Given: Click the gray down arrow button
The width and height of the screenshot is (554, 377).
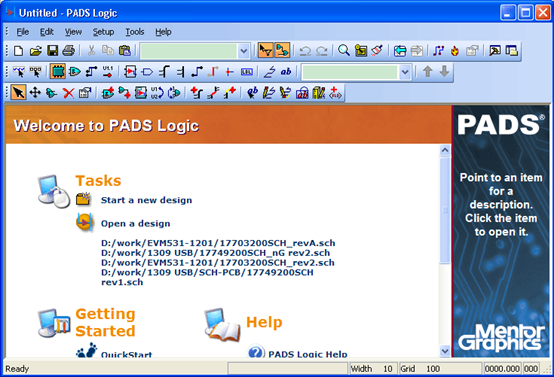Looking at the screenshot, I should [444, 72].
